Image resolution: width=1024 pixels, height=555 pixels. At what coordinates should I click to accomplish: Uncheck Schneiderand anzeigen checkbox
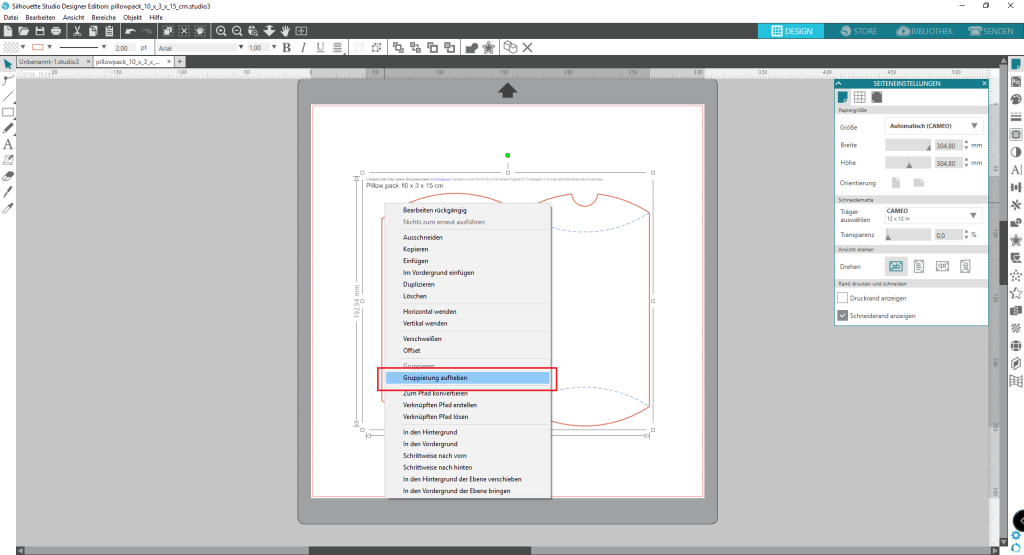pos(842,315)
